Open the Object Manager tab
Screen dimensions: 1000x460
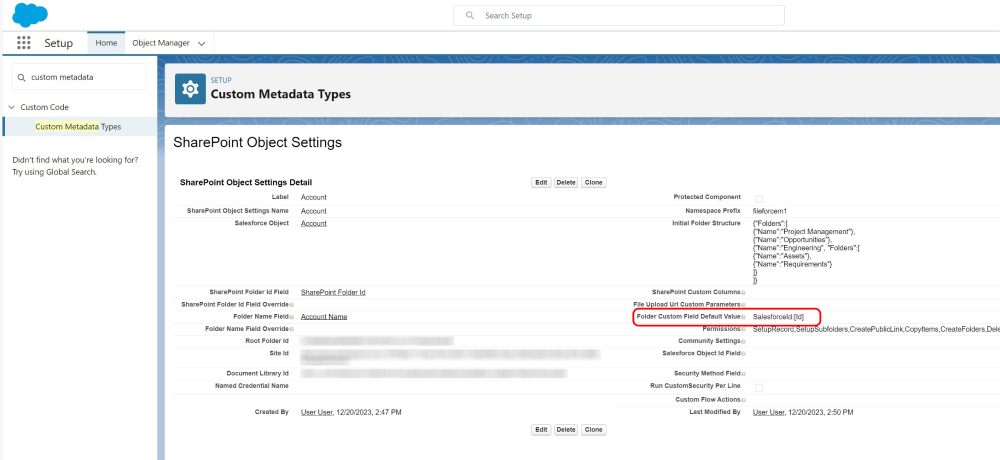(160, 44)
